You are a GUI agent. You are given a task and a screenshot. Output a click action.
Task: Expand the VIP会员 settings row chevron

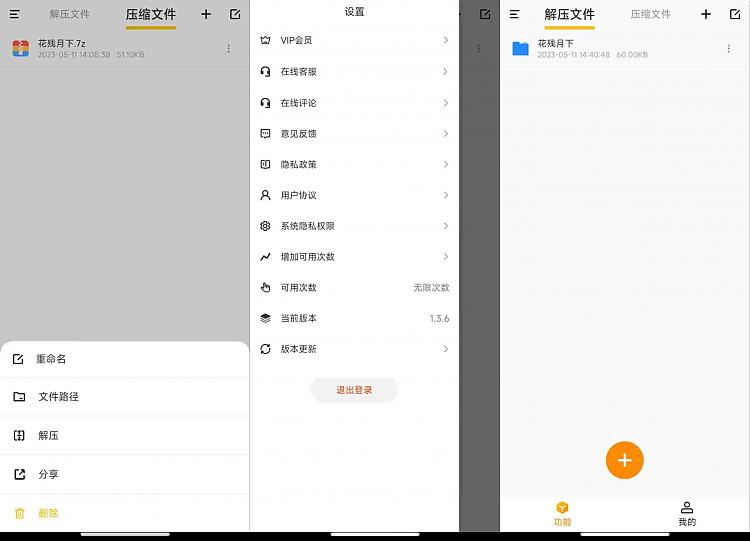(x=445, y=40)
